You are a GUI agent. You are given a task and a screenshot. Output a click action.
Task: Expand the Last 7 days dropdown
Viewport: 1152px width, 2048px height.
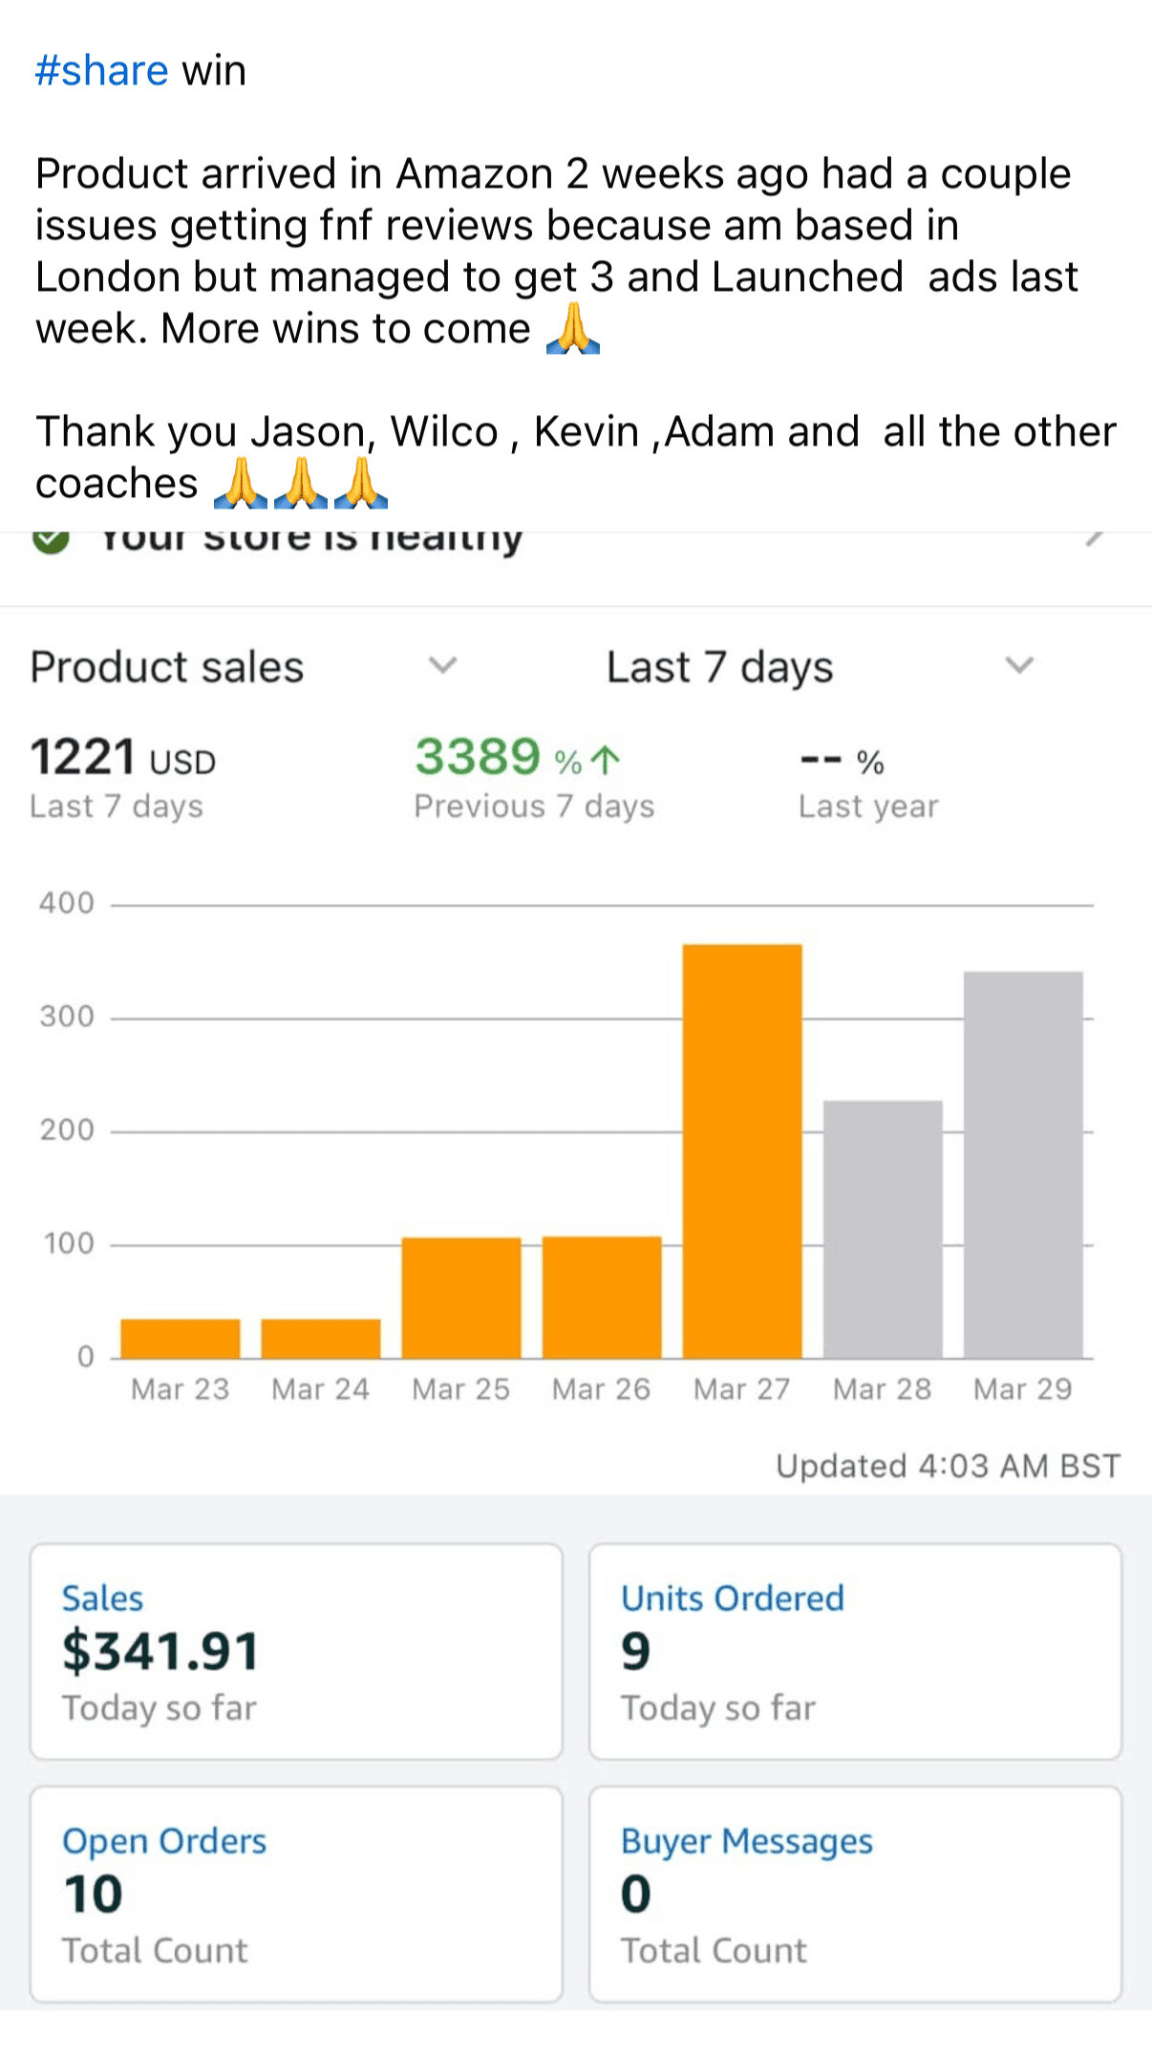[1018, 665]
